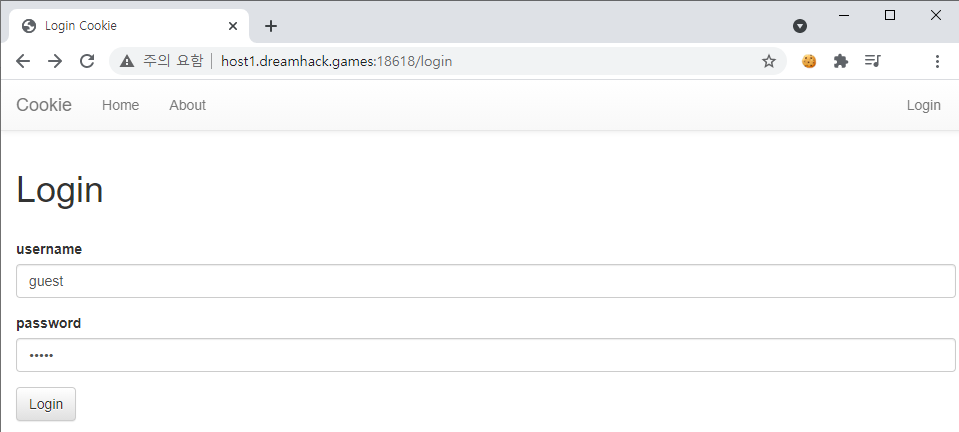Select the Login Cookie tab
Image resolution: width=959 pixels, height=432 pixels.
[x=129, y=26]
